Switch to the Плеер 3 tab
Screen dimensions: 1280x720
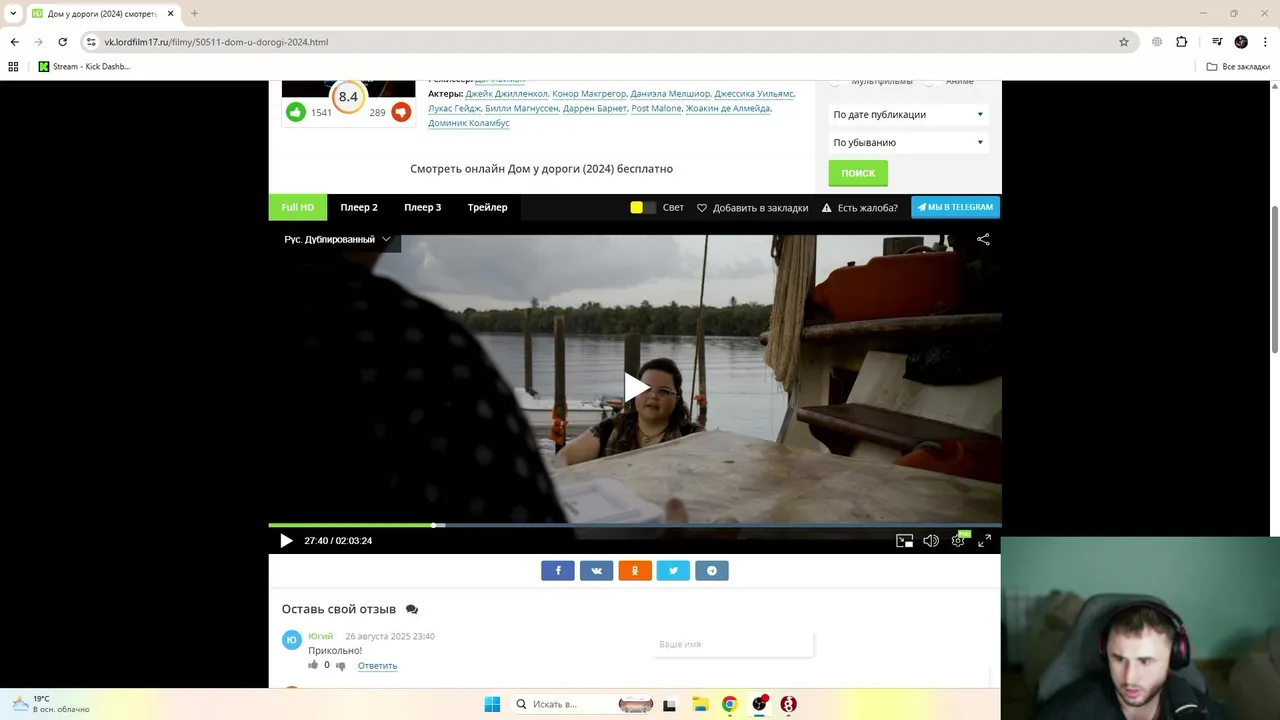click(422, 207)
